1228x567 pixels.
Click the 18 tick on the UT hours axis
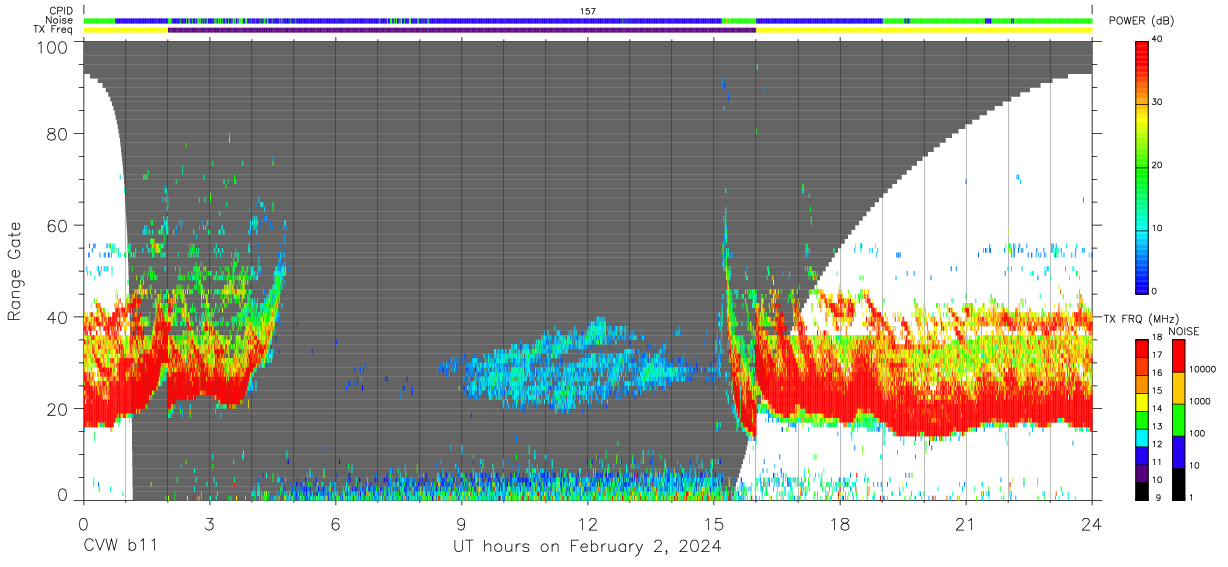[840, 524]
